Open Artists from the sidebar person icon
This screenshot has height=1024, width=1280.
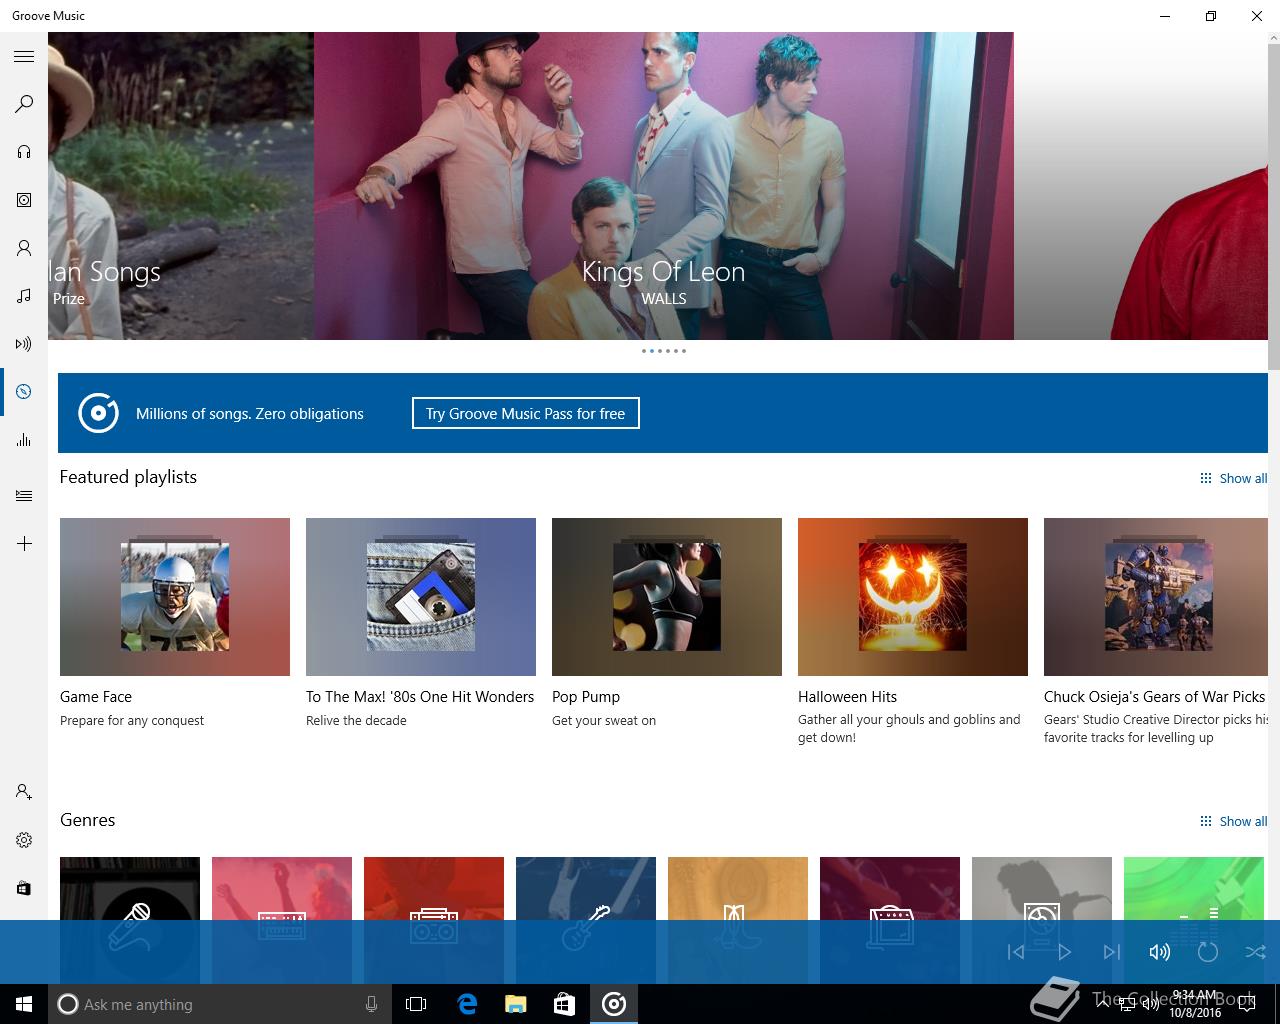tap(24, 248)
